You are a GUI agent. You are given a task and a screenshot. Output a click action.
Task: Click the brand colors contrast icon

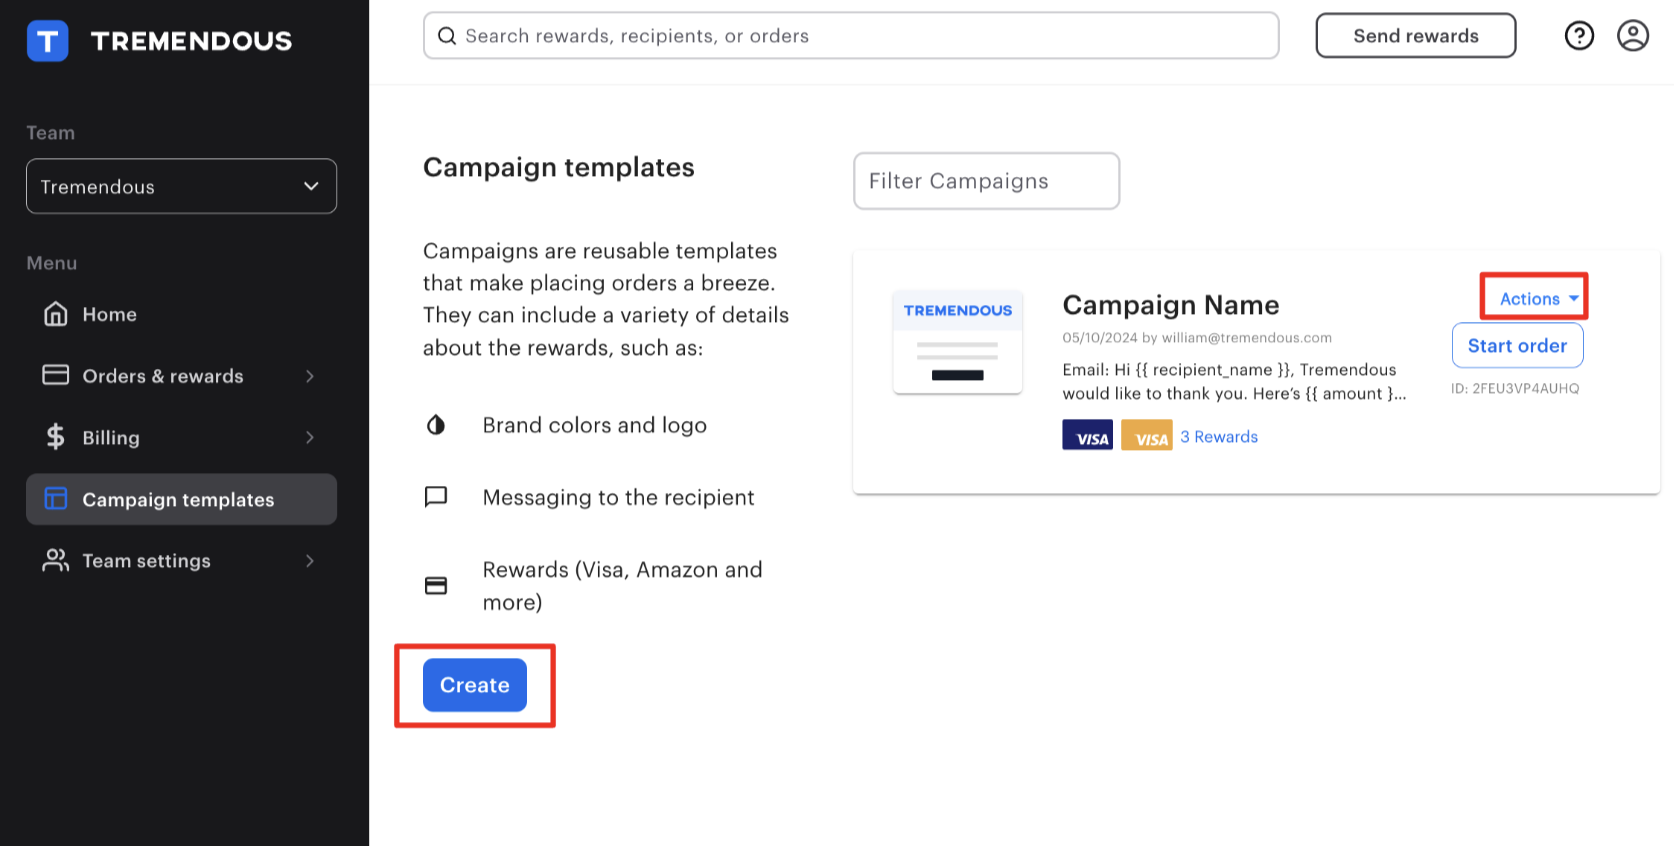[436, 425]
